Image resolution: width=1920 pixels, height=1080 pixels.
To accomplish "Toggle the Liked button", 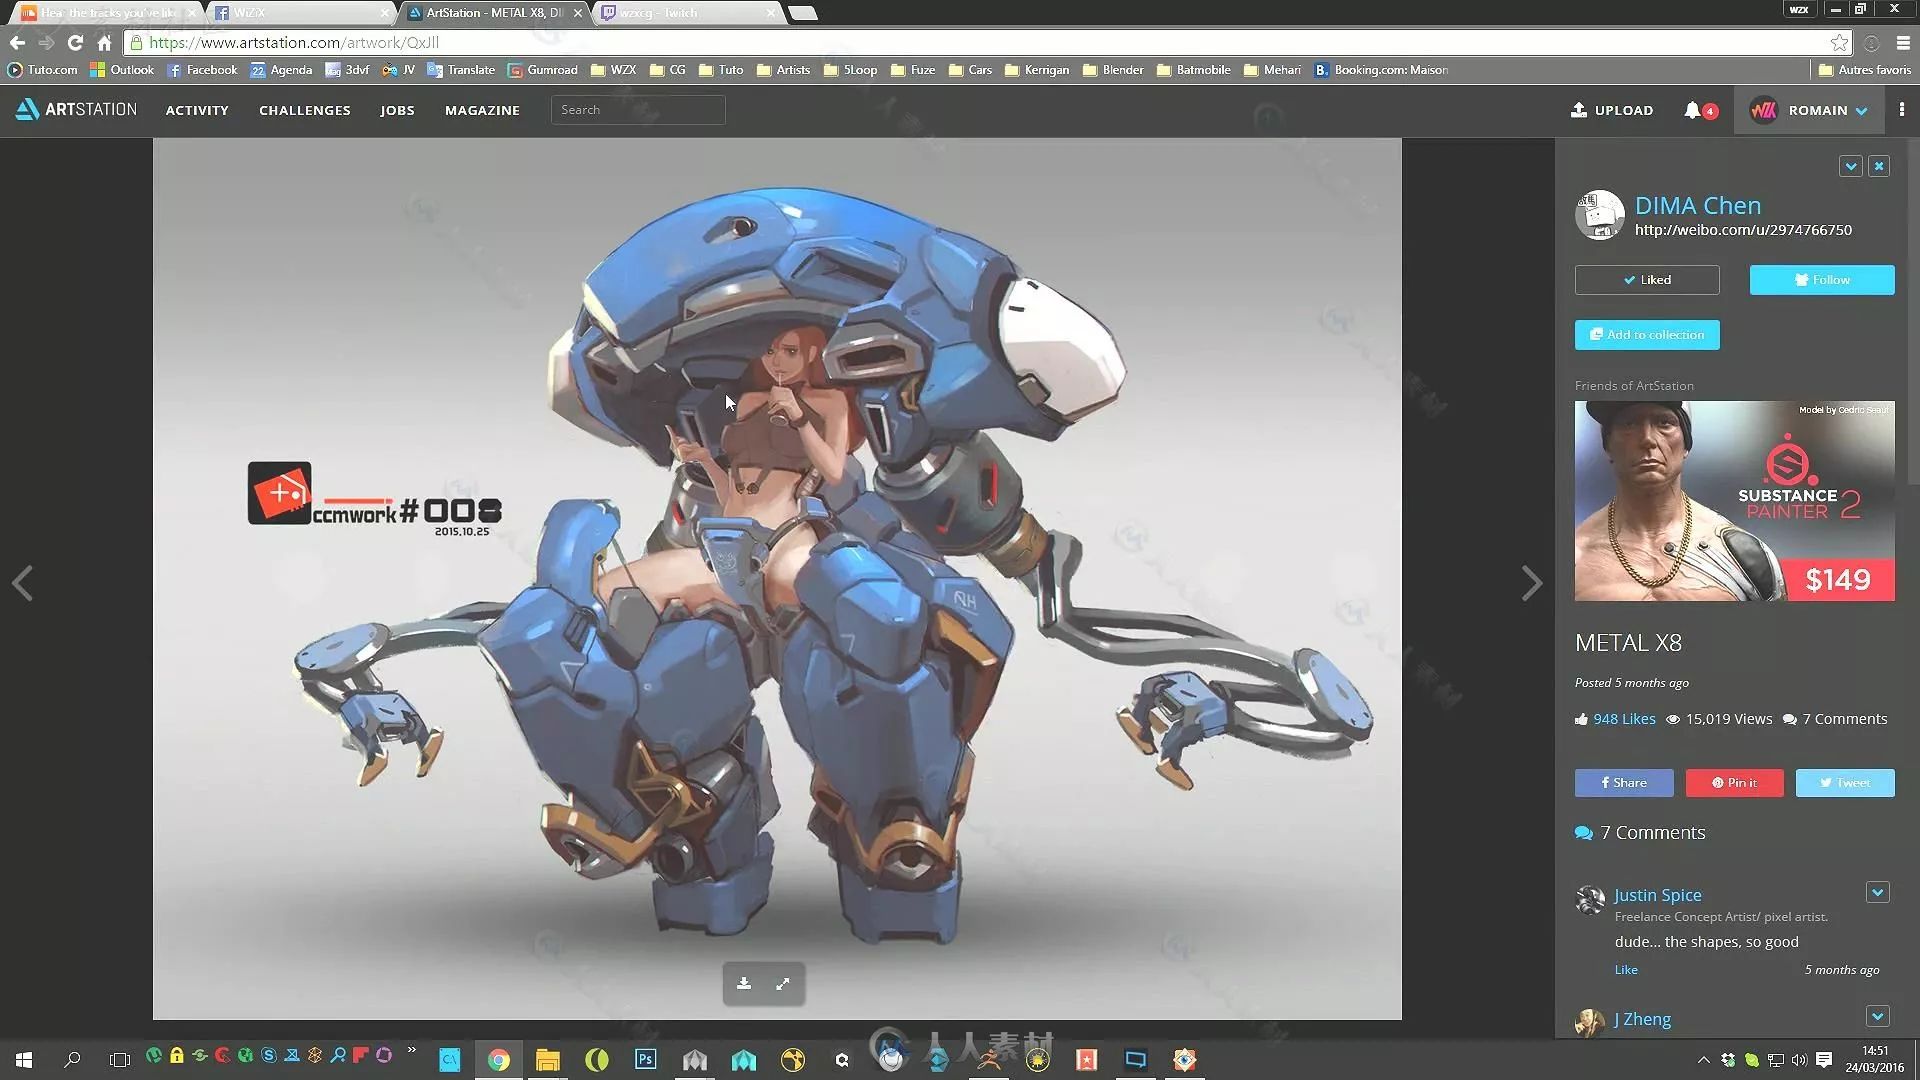I will [1647, 280].
